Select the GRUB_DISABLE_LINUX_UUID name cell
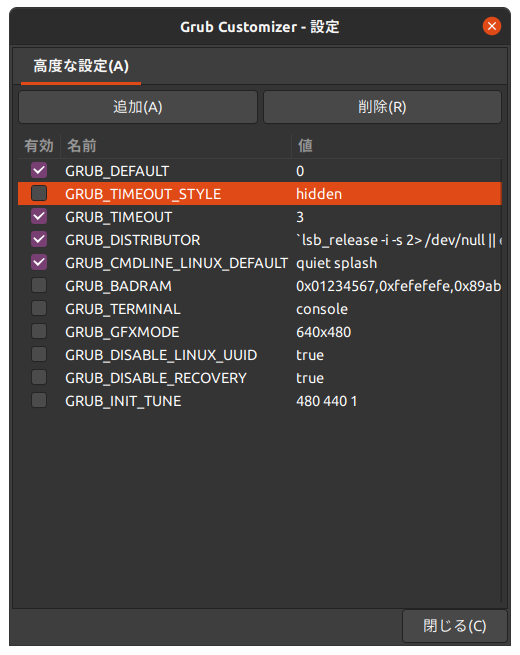This screenshot has height=655, width=520. pyautogui.click(x=161, y=355)
